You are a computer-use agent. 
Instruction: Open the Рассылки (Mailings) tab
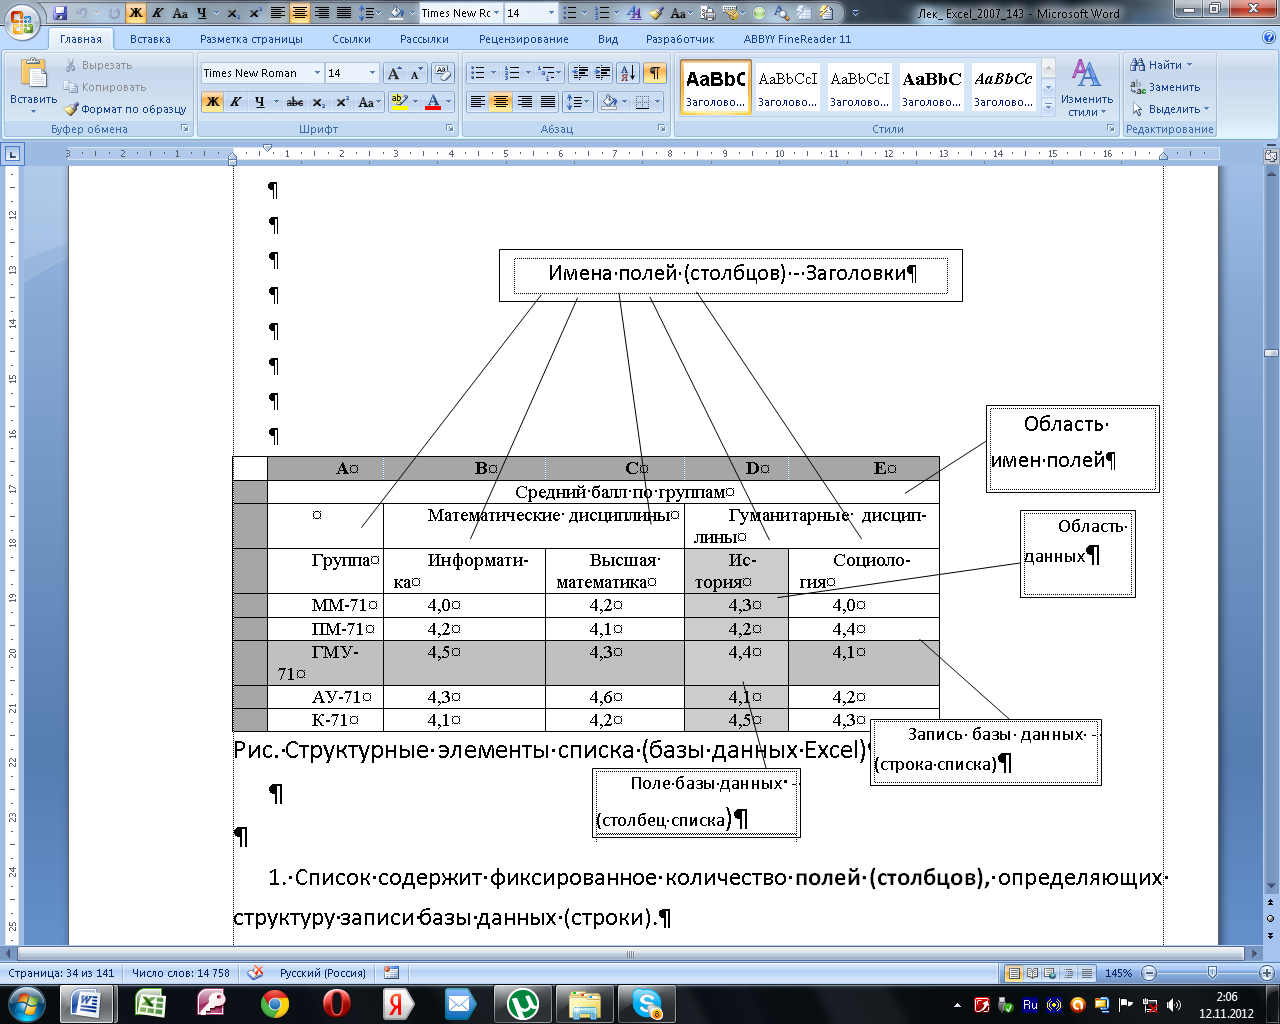(x=424, y=39)
